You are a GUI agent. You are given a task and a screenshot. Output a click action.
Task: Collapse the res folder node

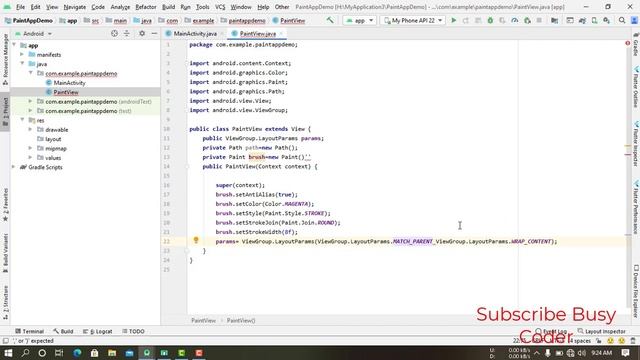point(22,120)
